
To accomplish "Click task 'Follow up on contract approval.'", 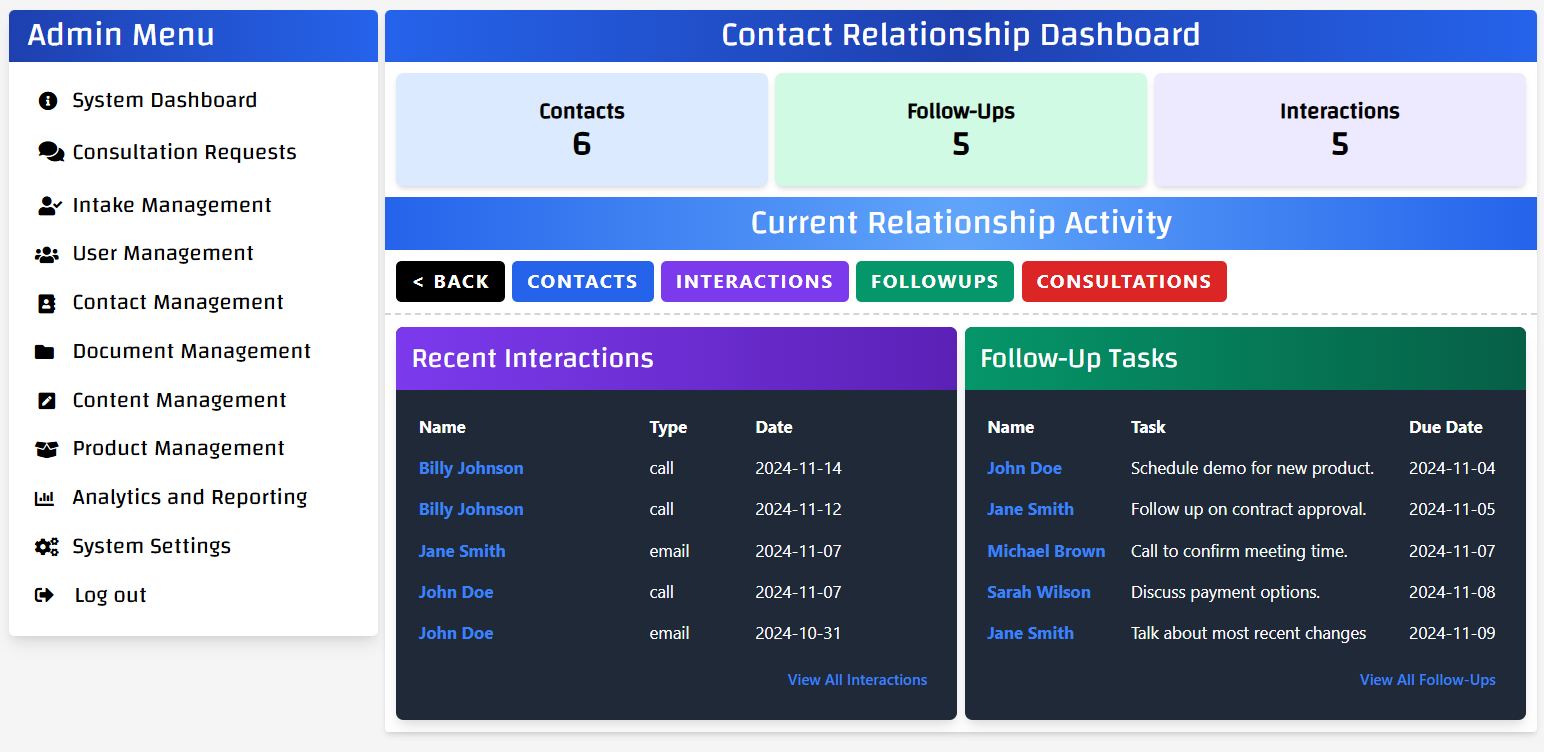I will point(1248,509).
